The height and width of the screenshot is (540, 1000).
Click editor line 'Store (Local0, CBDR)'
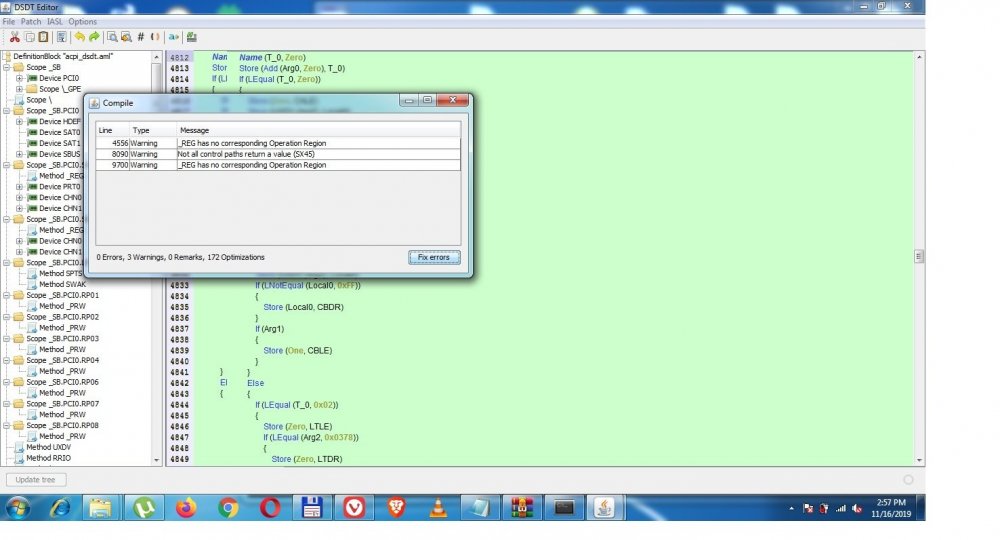[x=304, y=307]
